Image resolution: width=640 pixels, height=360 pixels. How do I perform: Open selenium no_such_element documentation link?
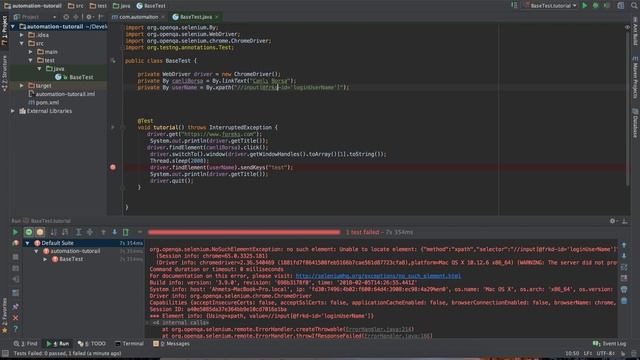(x=378, y=276)
